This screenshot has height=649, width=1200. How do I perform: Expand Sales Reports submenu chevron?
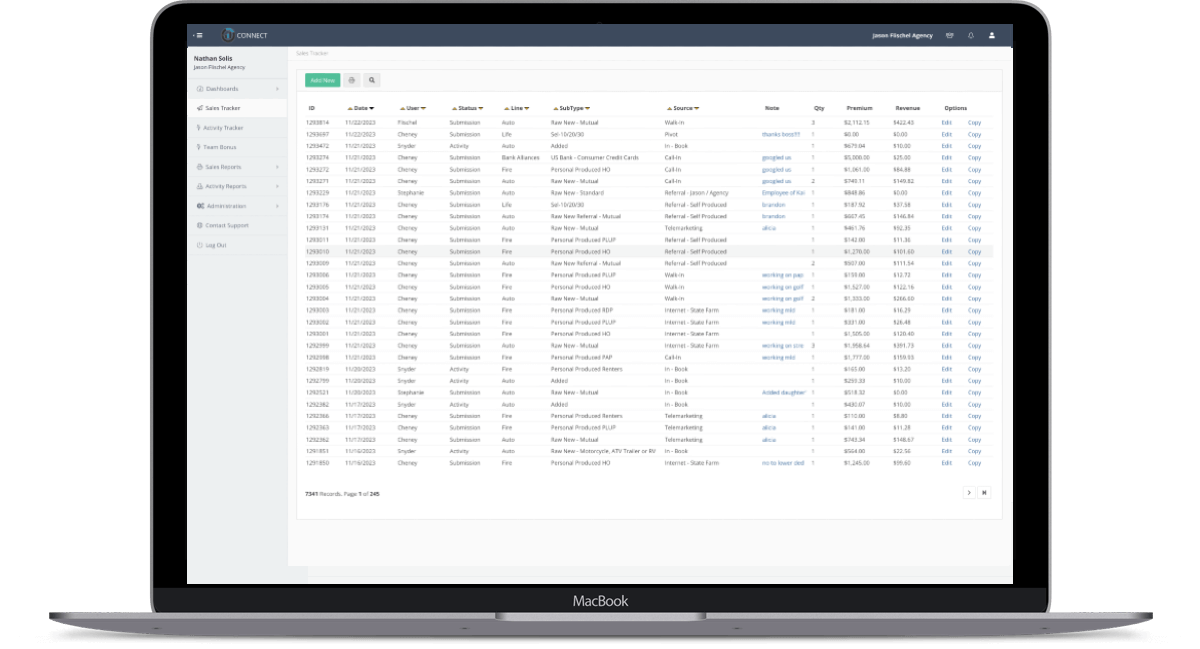tap(277, 167)
